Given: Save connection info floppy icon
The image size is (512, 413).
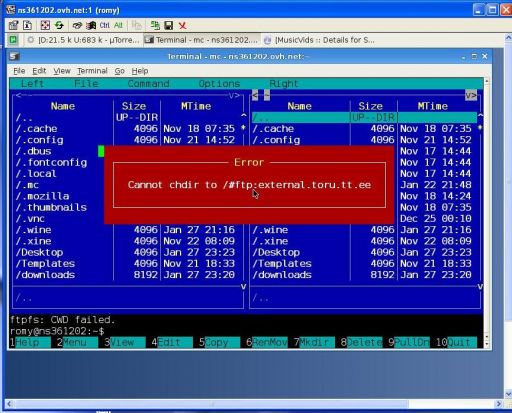Looking at the screenshot, I should 169,25.
